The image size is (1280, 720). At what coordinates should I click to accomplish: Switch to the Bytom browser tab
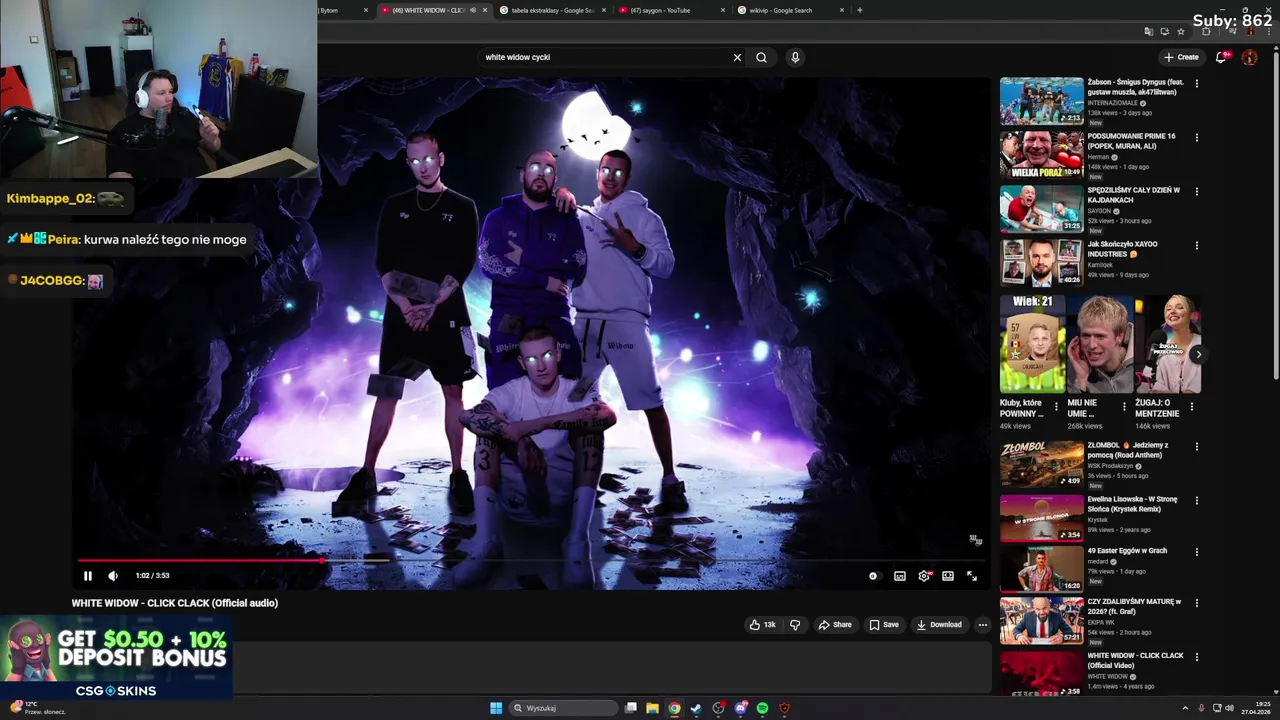point(340,10)
